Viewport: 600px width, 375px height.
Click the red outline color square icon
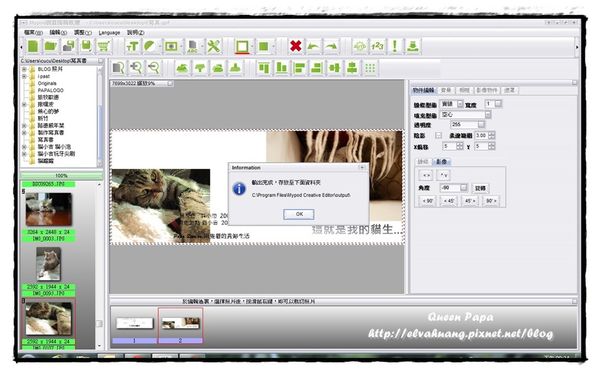click(242, 47)
